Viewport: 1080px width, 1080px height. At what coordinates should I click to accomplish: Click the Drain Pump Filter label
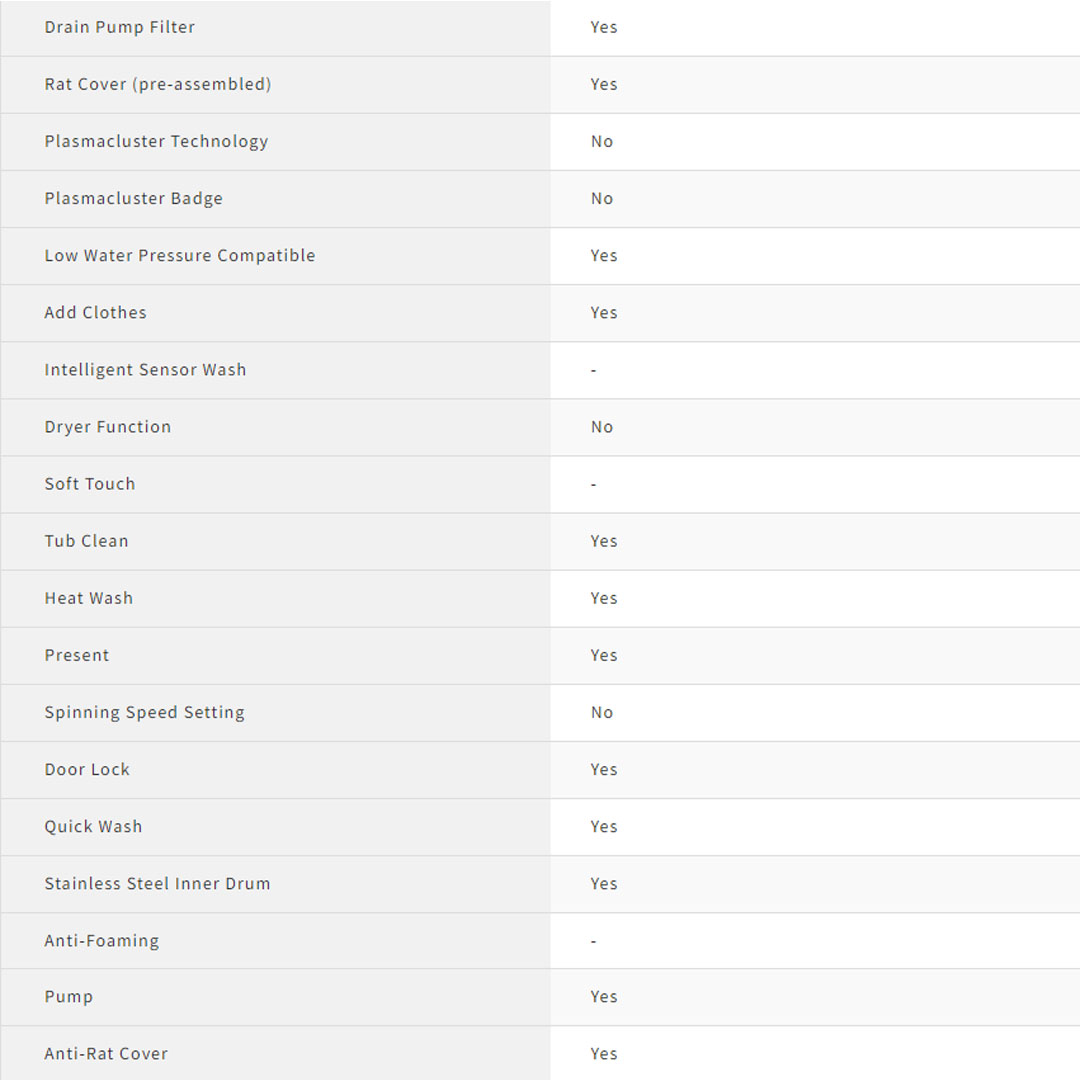(x=119, y=27)
